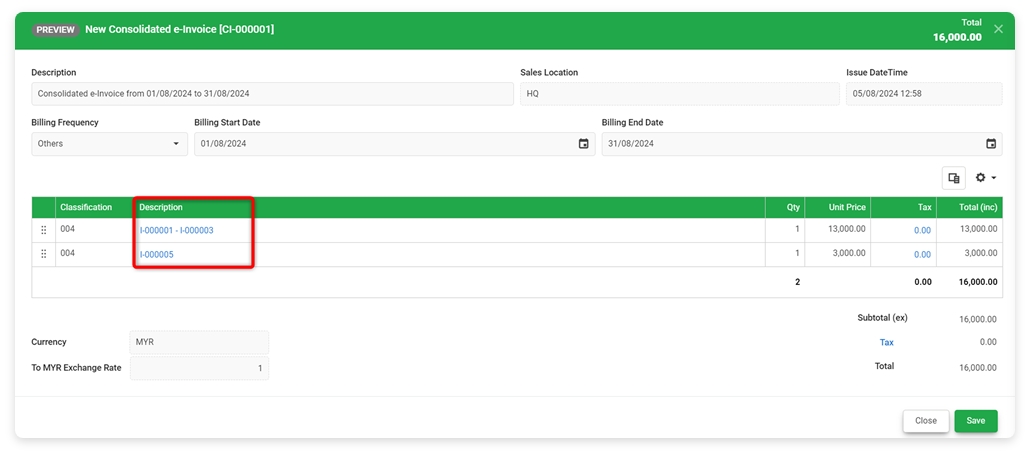Image resolution: width=1030 pixels, height=456 pixels.
Task: Click tax value 0.00 in first row
Action: 921,230
